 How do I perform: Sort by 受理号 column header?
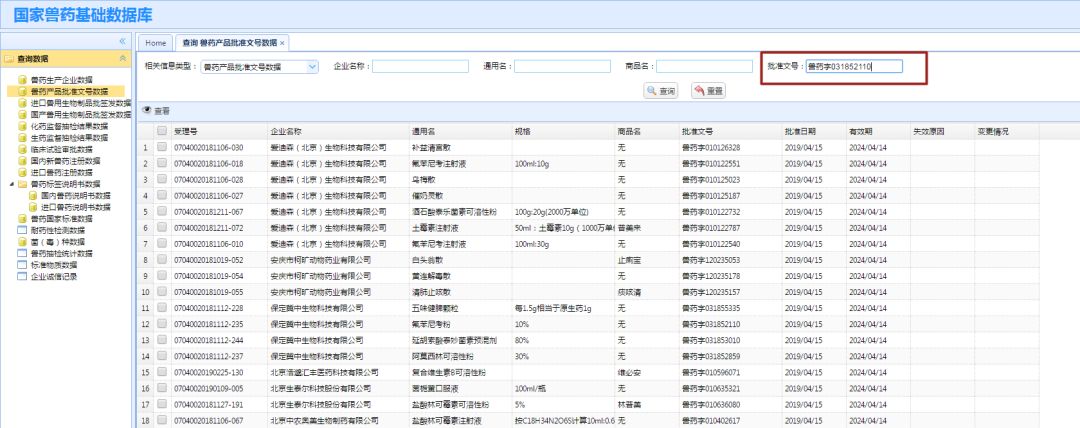point(218,131)
